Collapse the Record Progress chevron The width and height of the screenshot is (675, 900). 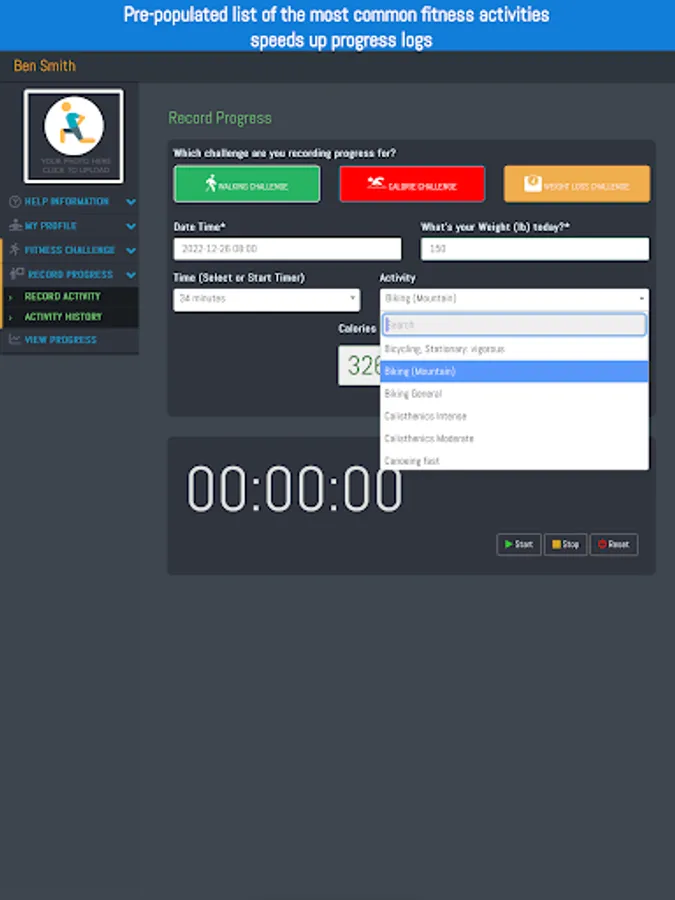point(131,274)
